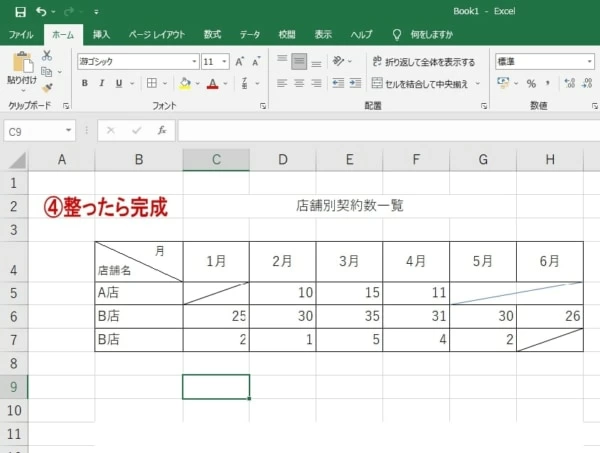
Task: Select middle vertical align icon
Action: pyautogui.click(x=299, y=62)
